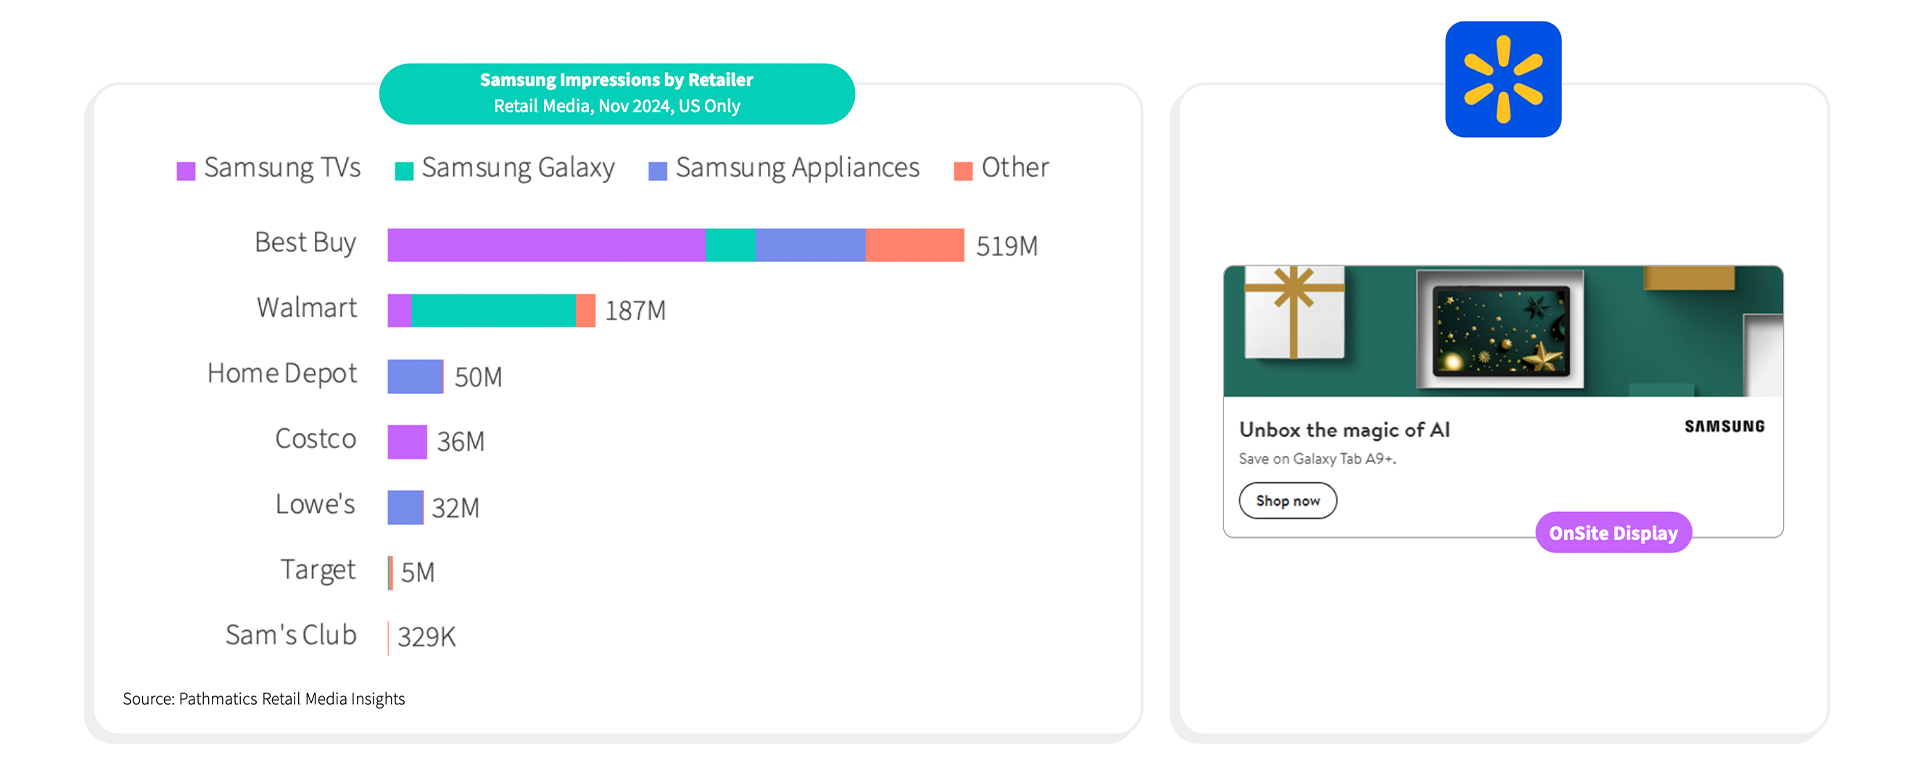Click the blue Appliances segment of Best Buy bar
Screen dimensions: 1920x776
tap(811, 245)
